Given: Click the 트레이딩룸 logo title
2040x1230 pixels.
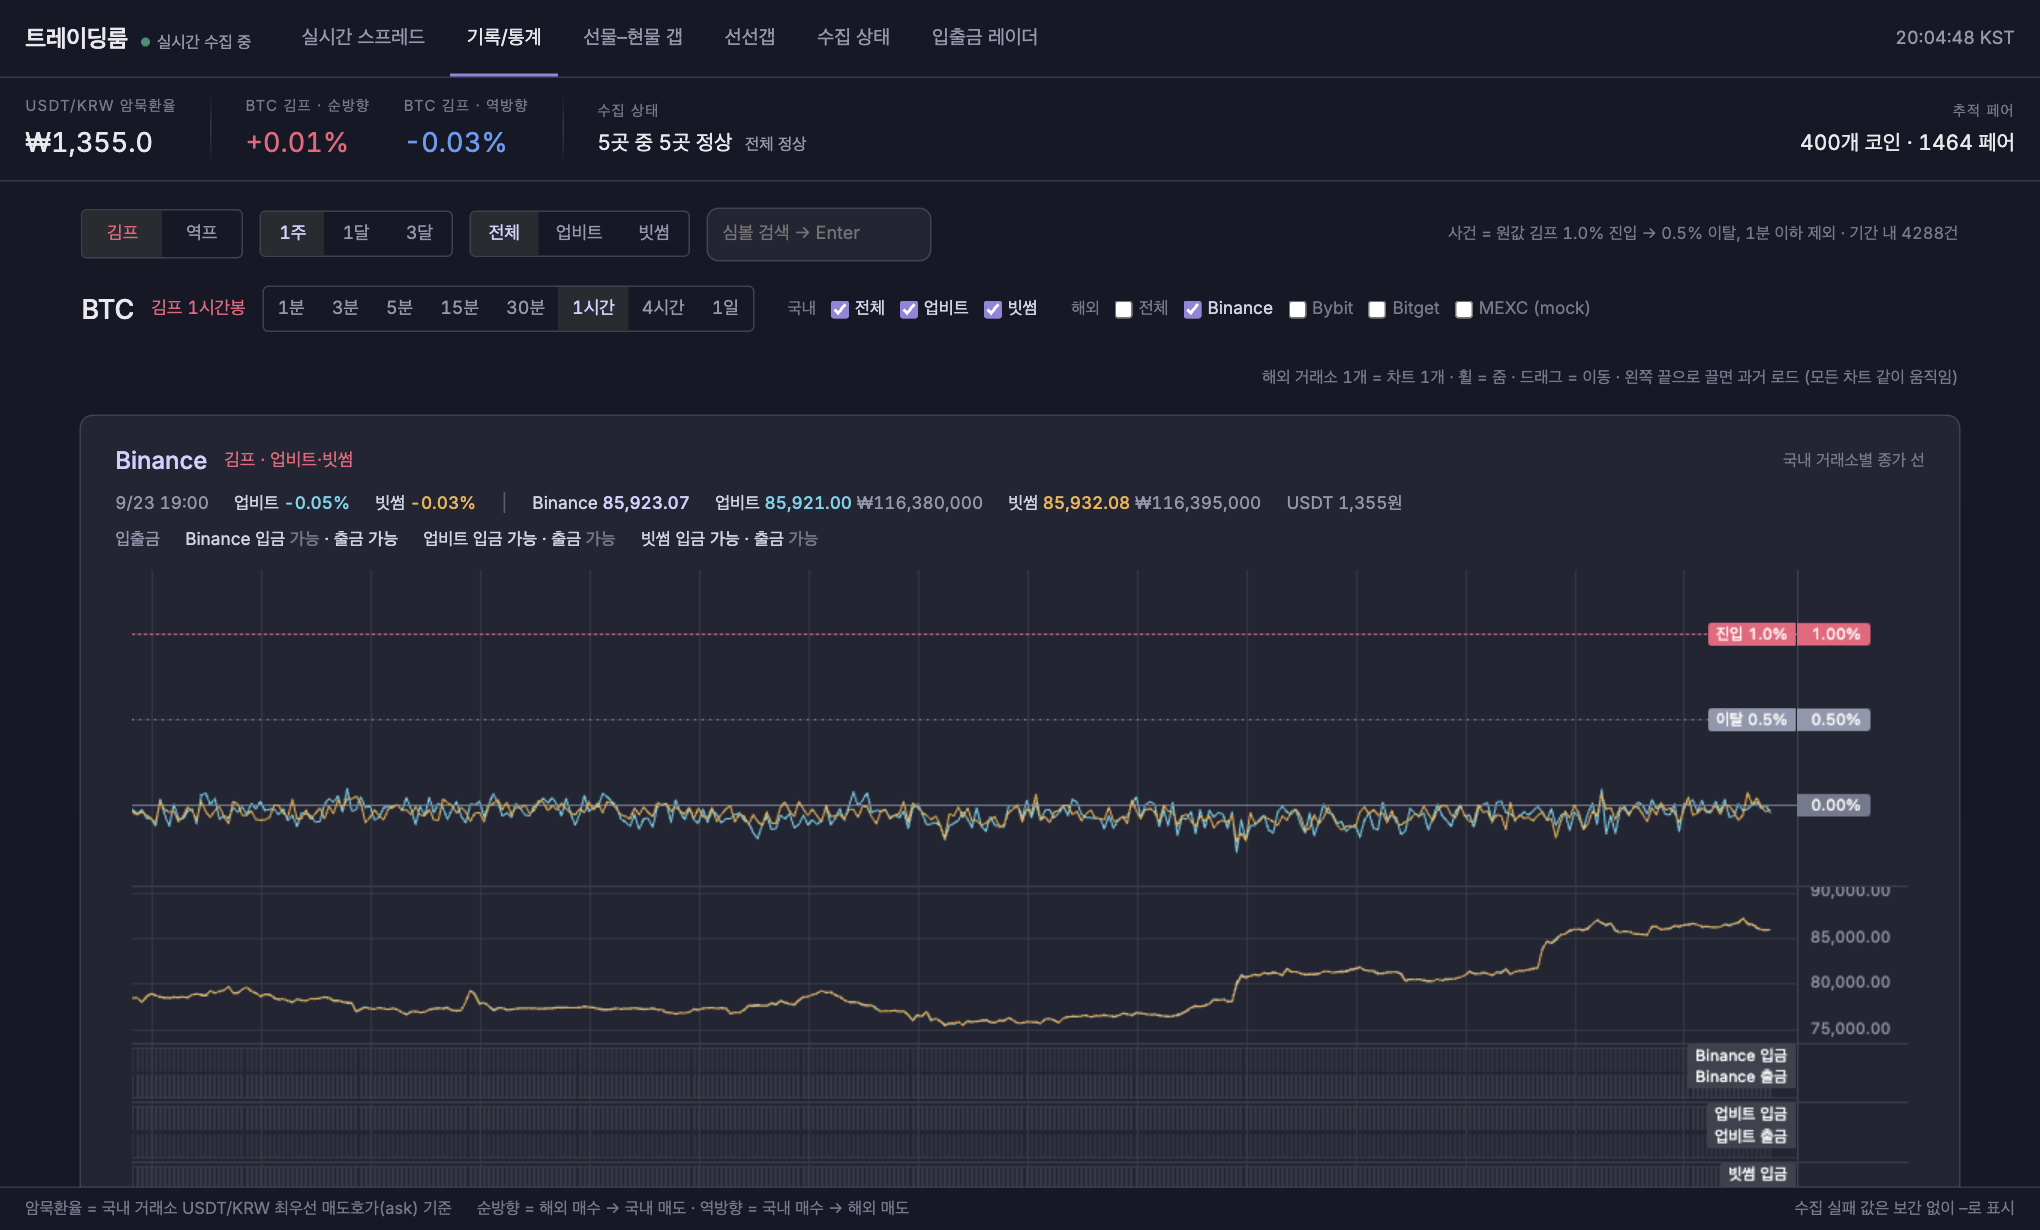Looking at the screenshot, I should [x=77, y=38].
